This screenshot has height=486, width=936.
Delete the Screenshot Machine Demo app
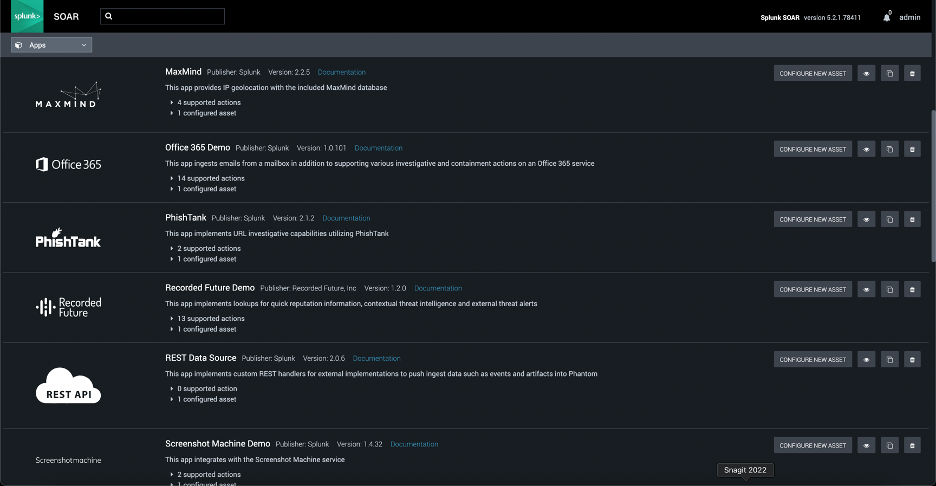click(912, 445)
